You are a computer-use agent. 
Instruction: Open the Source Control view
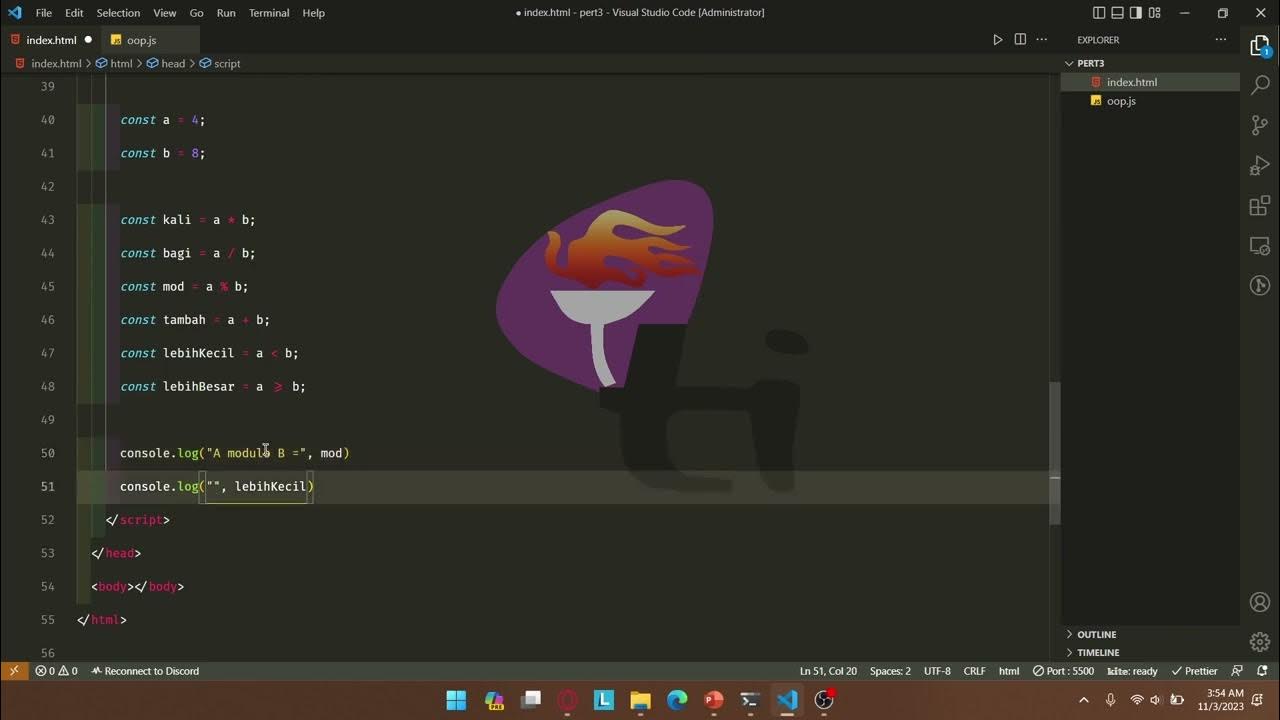[x=1260, y=125]
